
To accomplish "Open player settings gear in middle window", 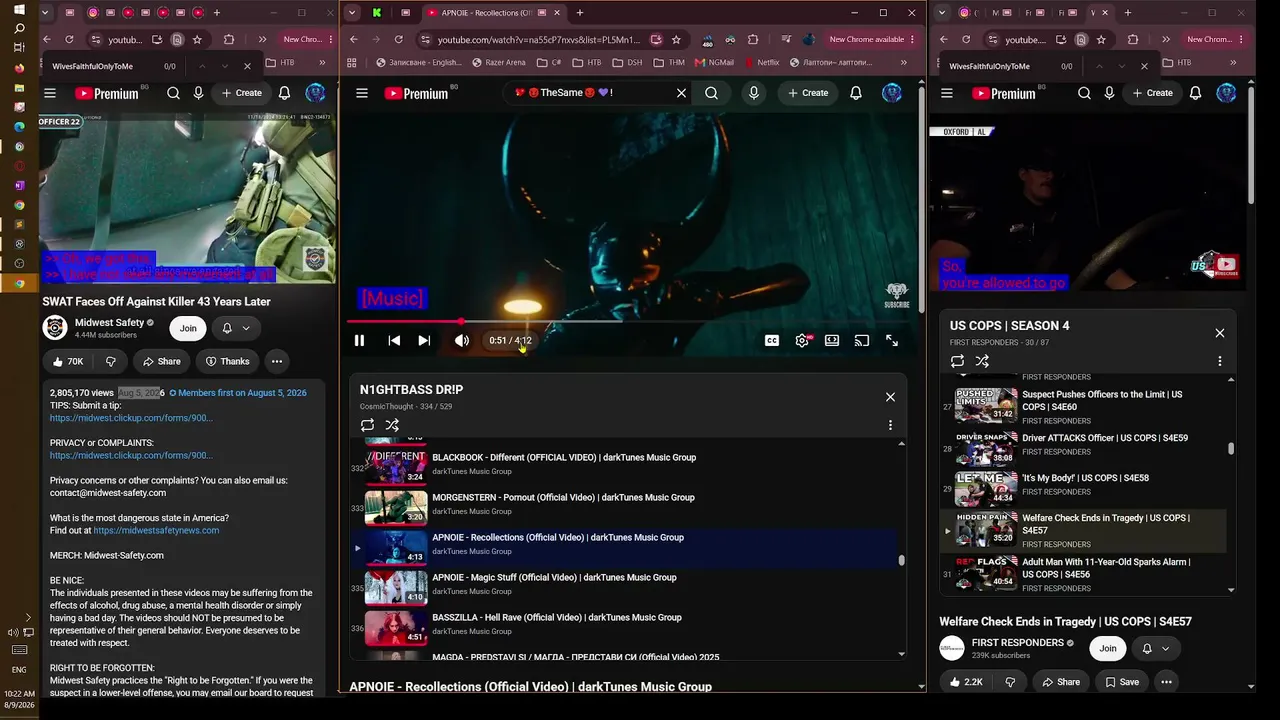I will (802, 341).
